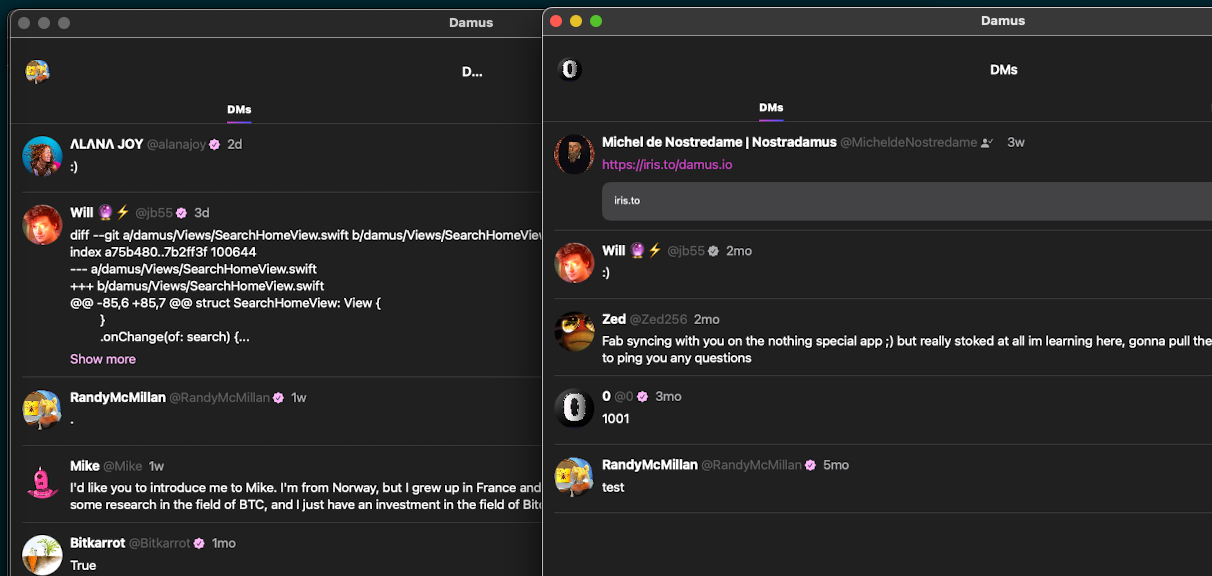
Task: Open Zed's name in right window
Action: click(x=614, y=319)
